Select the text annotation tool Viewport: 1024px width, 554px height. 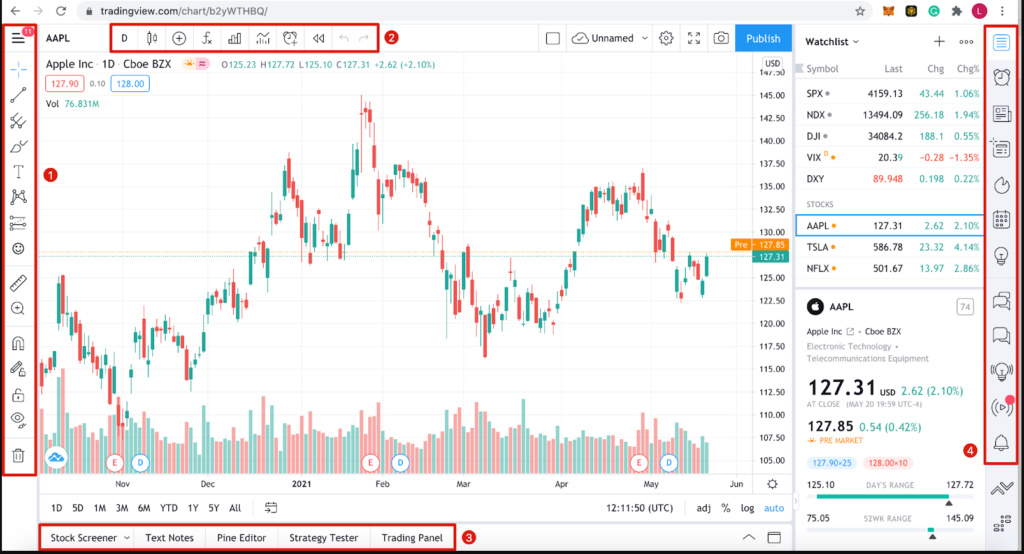point(18,172)
